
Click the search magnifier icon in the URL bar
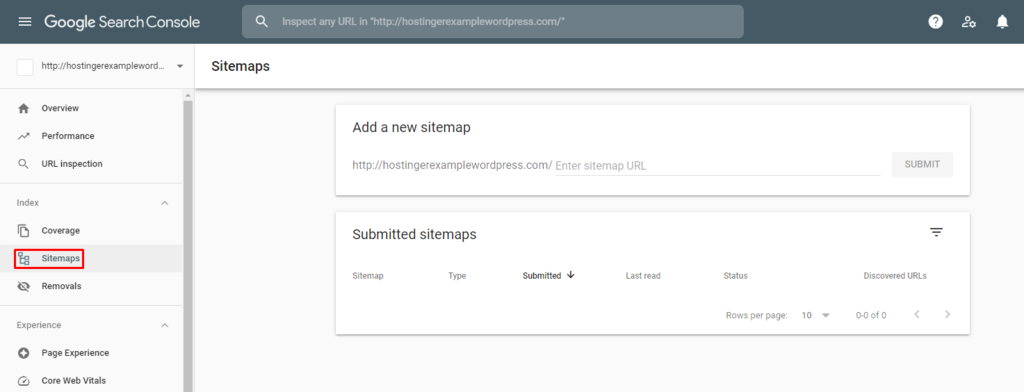coord(262,22)
